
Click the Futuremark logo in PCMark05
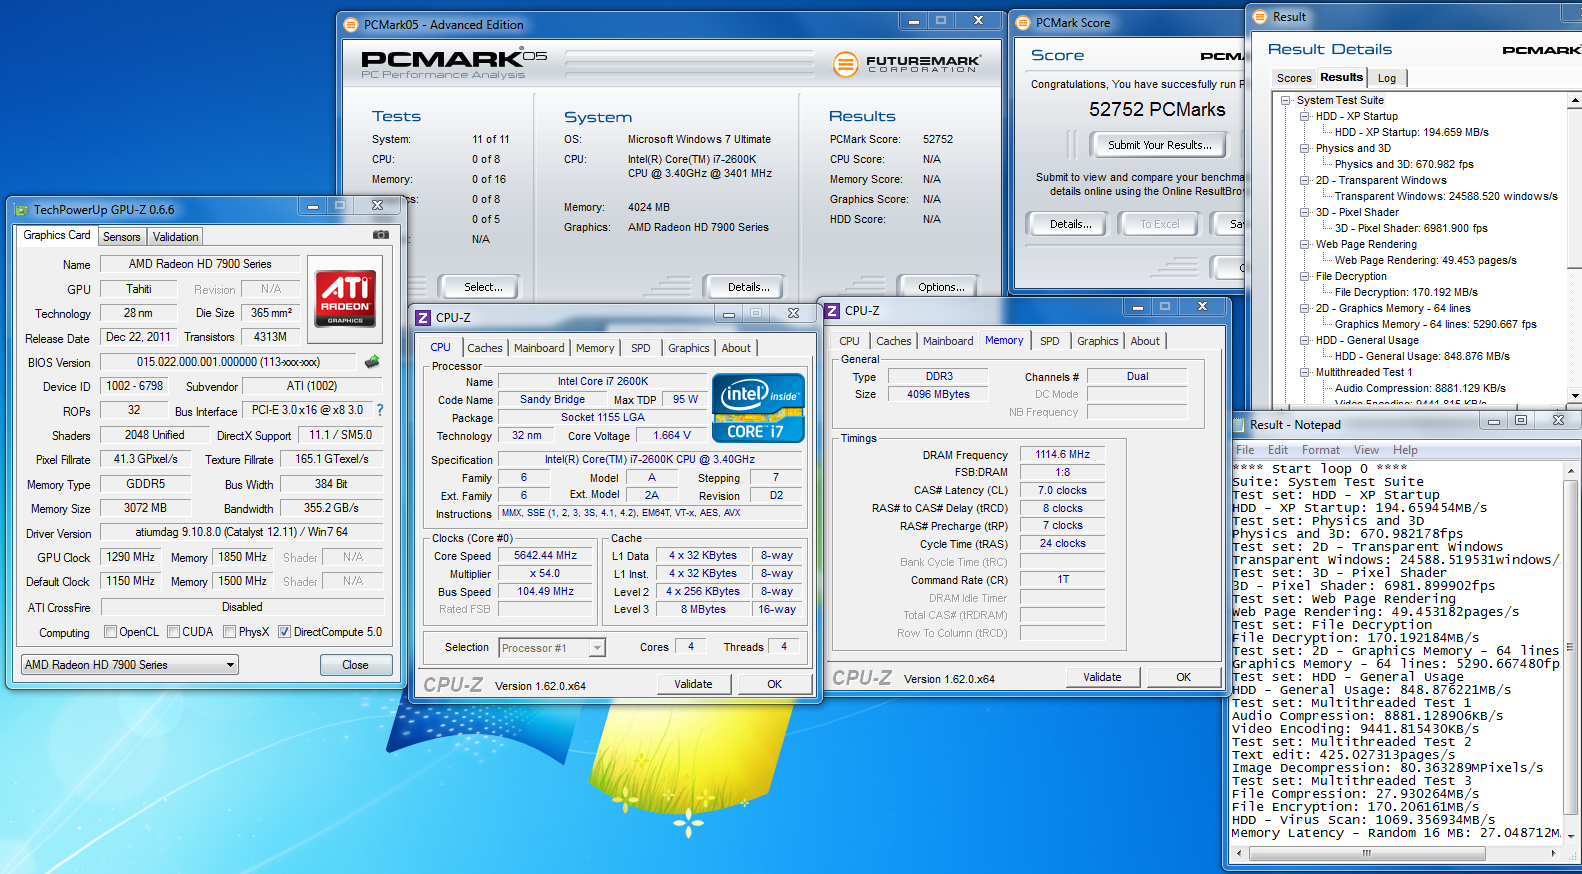pyautogui.click(x=907, y=64)
